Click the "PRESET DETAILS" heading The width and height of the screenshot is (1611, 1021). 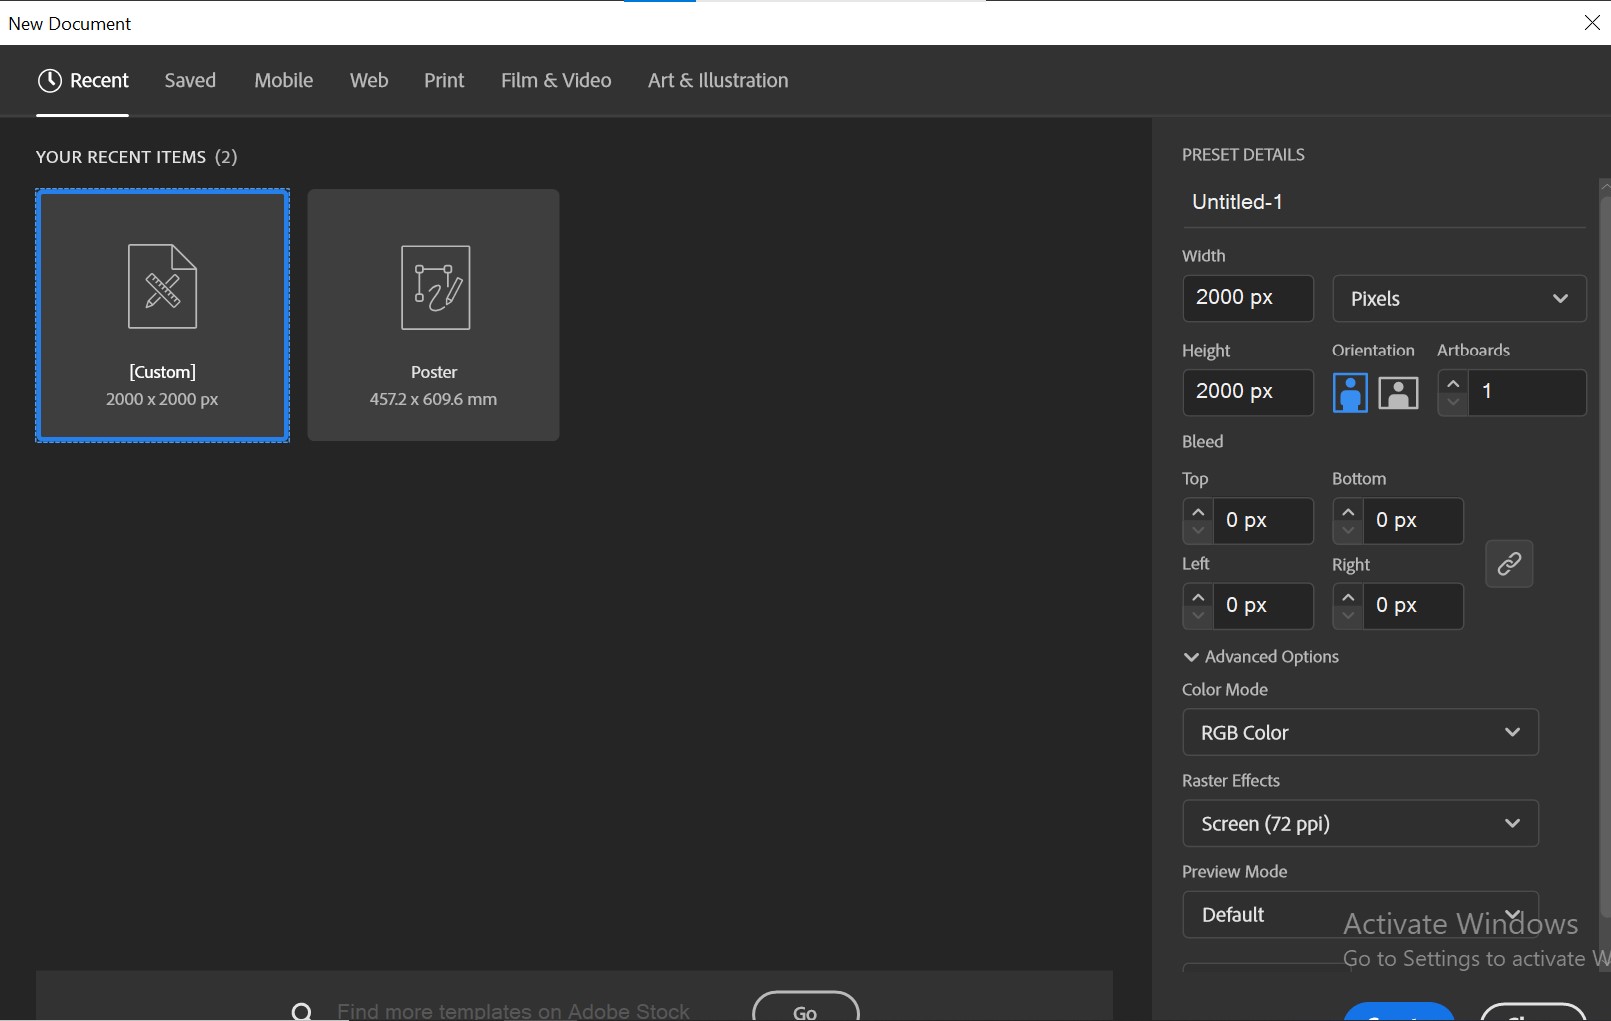tap(1243, 155)
